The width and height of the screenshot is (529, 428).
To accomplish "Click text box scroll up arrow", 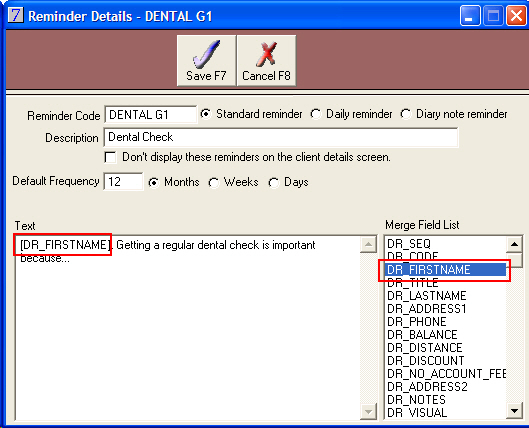I will [368, 245].
